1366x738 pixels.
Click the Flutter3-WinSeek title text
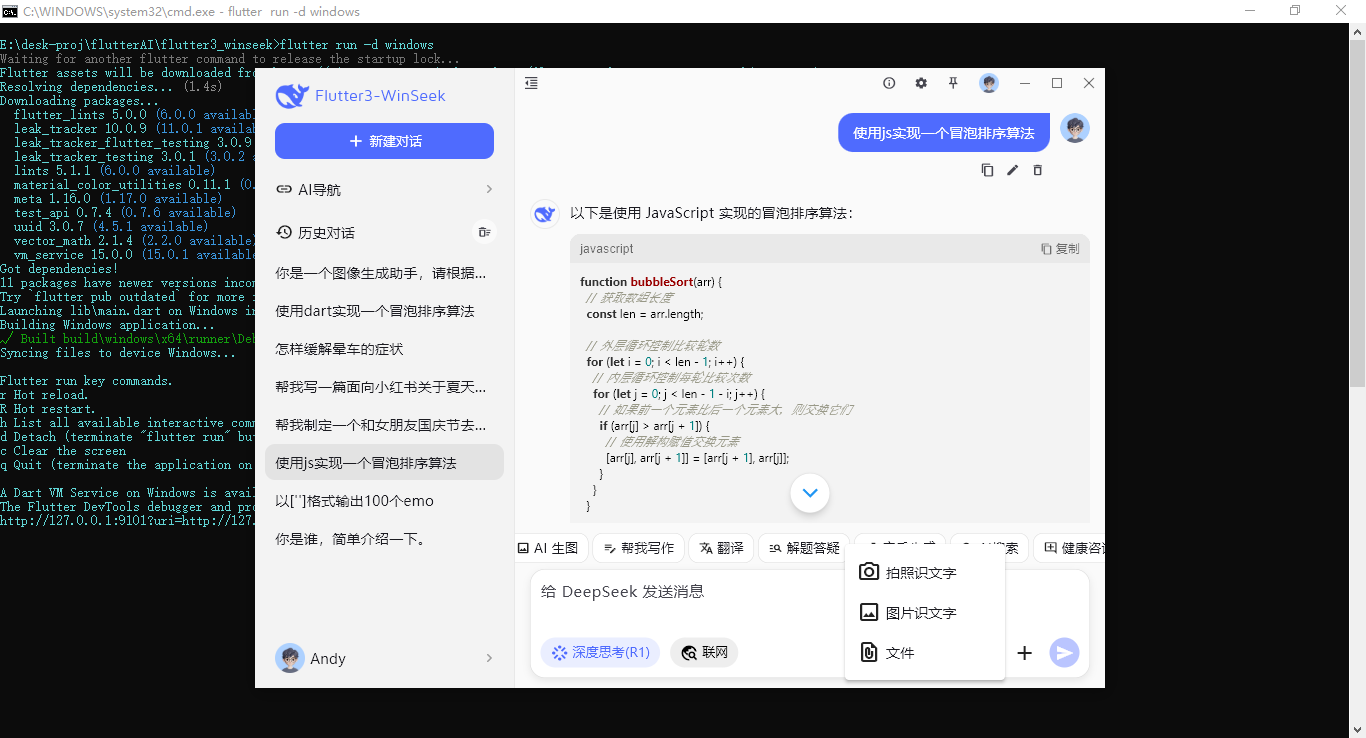pos(380,96)
